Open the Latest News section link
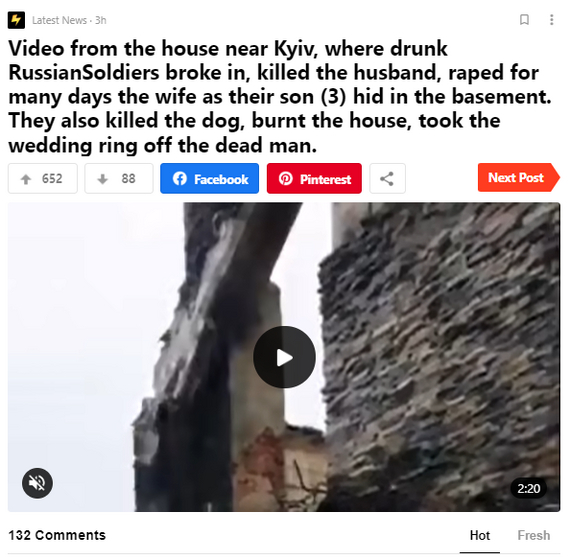The height and width of the screenshot is (559, 570). point(60,20)
